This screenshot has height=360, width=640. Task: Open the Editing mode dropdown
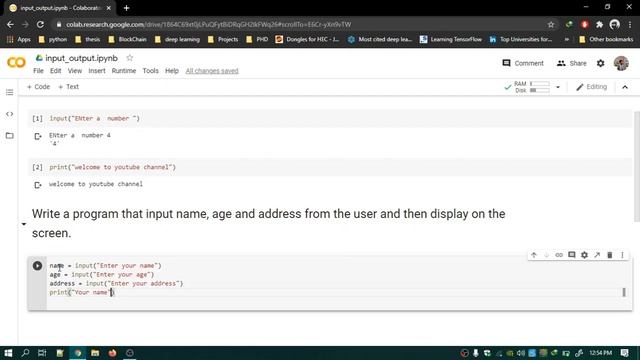coord(591,87)
